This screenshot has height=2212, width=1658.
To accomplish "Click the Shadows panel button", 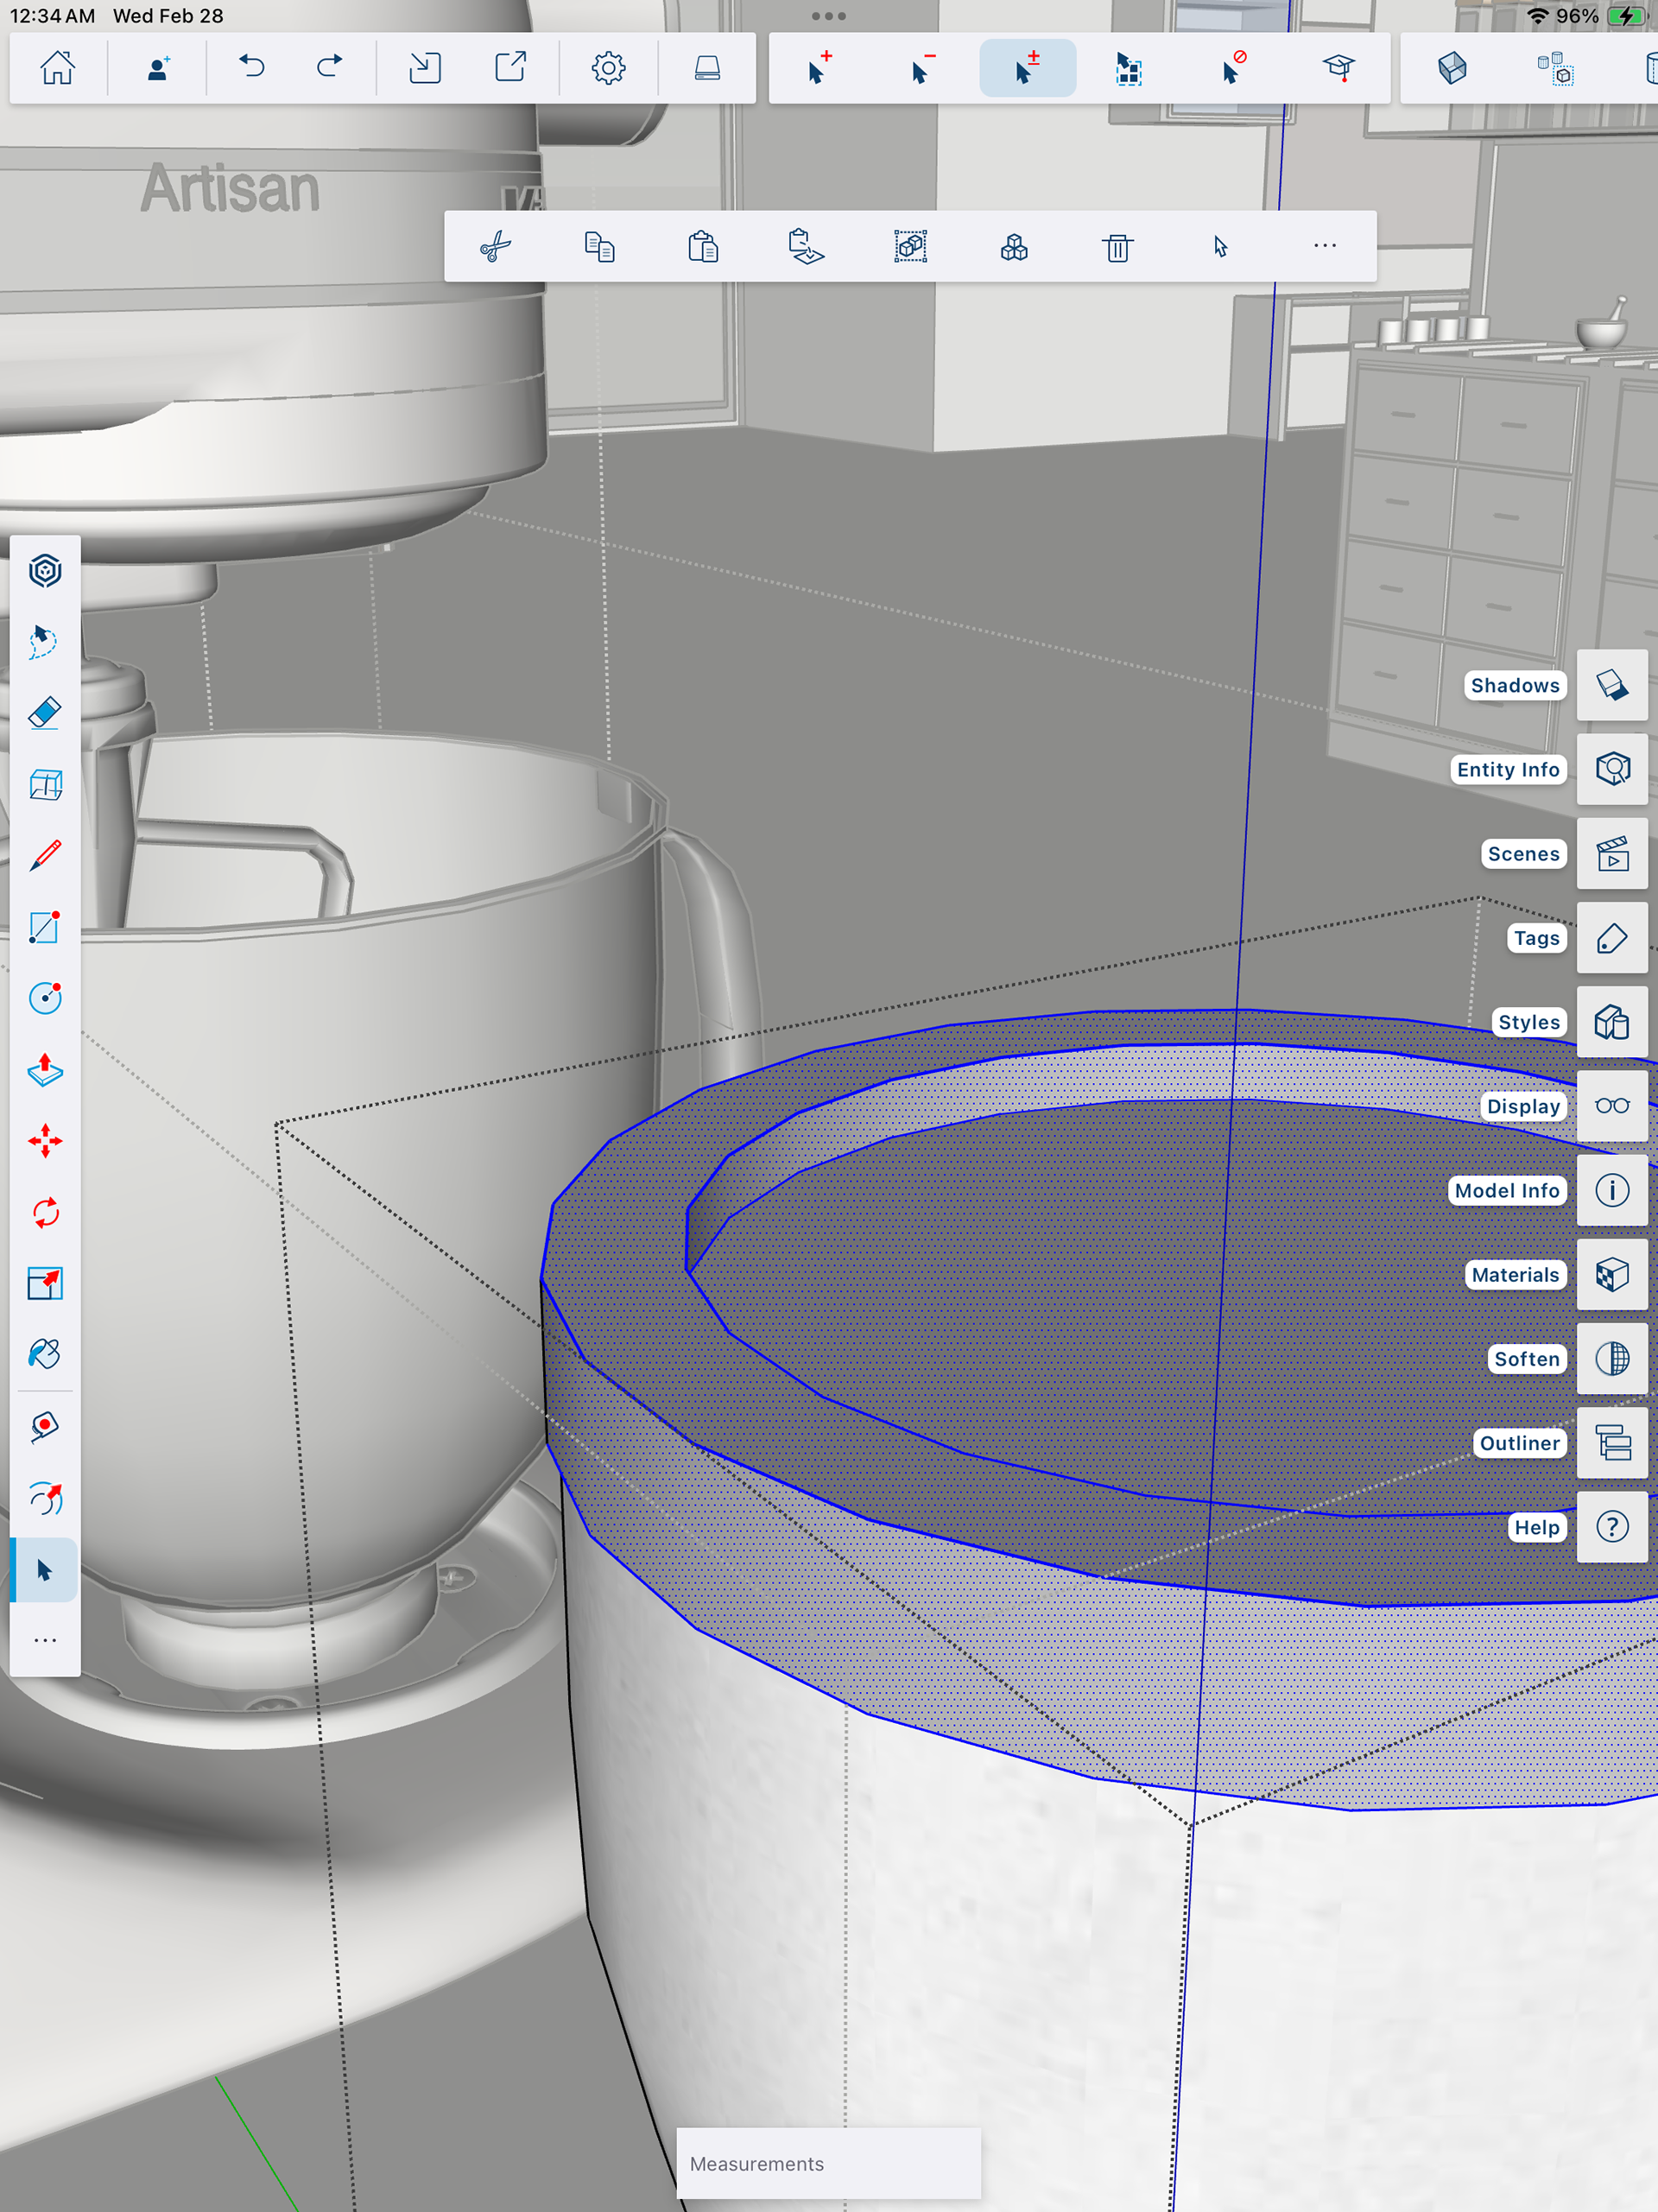I will [x=1611, y=685].
